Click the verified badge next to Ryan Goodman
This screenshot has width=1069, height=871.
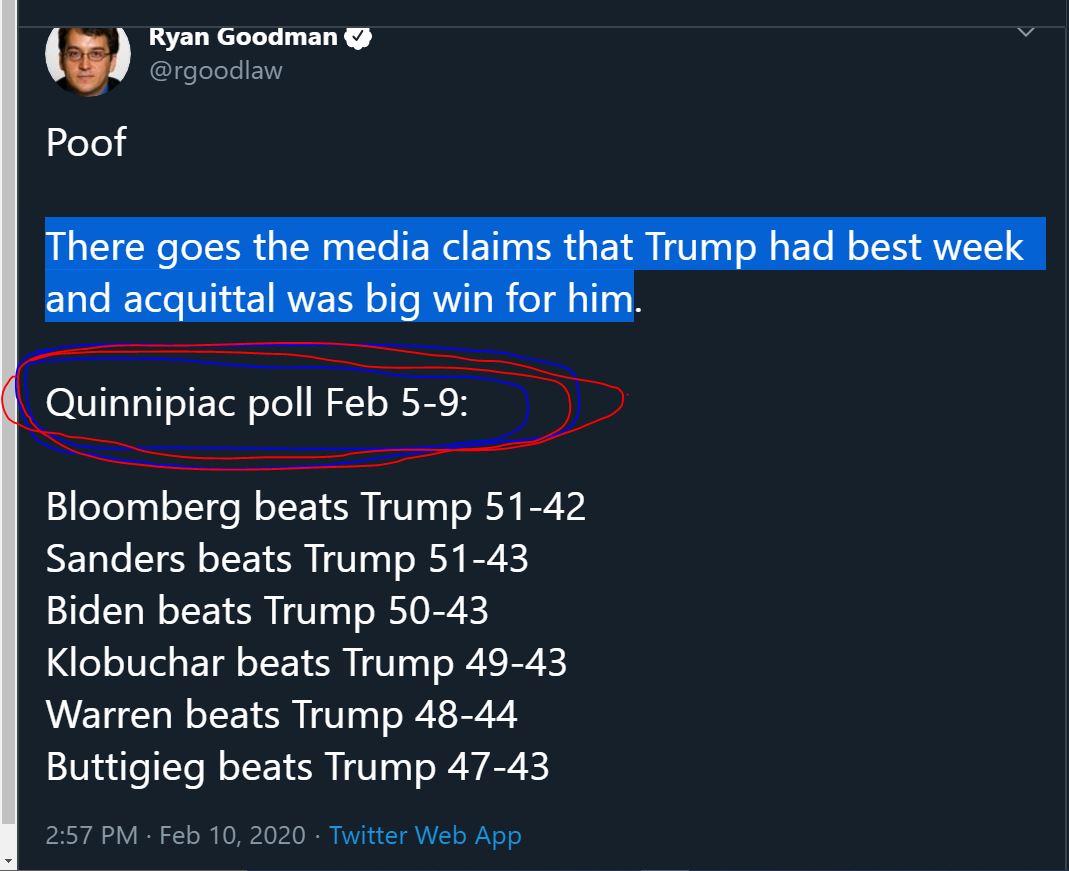point(358,37)
